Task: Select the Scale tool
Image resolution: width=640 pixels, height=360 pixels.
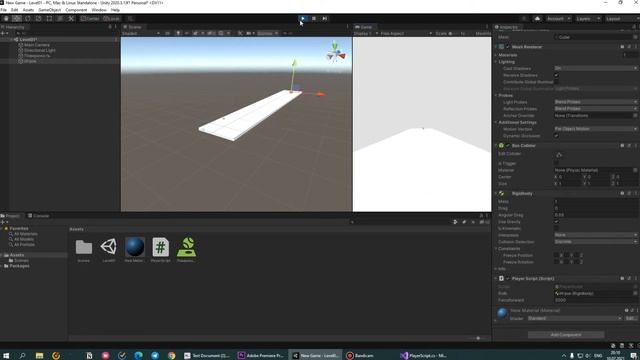Action: coord(38,18)
